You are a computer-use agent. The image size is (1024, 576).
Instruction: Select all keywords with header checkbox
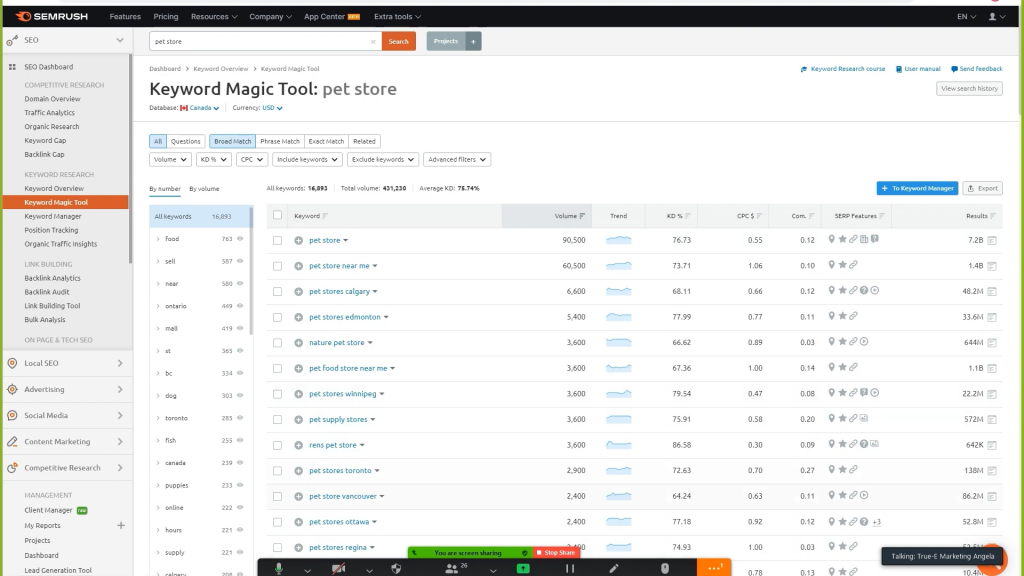point(278,216)
